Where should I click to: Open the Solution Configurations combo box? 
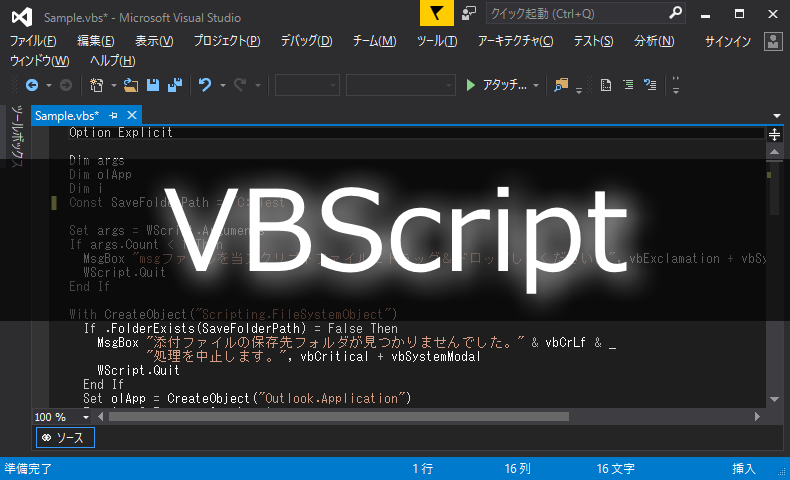point(307,85)
